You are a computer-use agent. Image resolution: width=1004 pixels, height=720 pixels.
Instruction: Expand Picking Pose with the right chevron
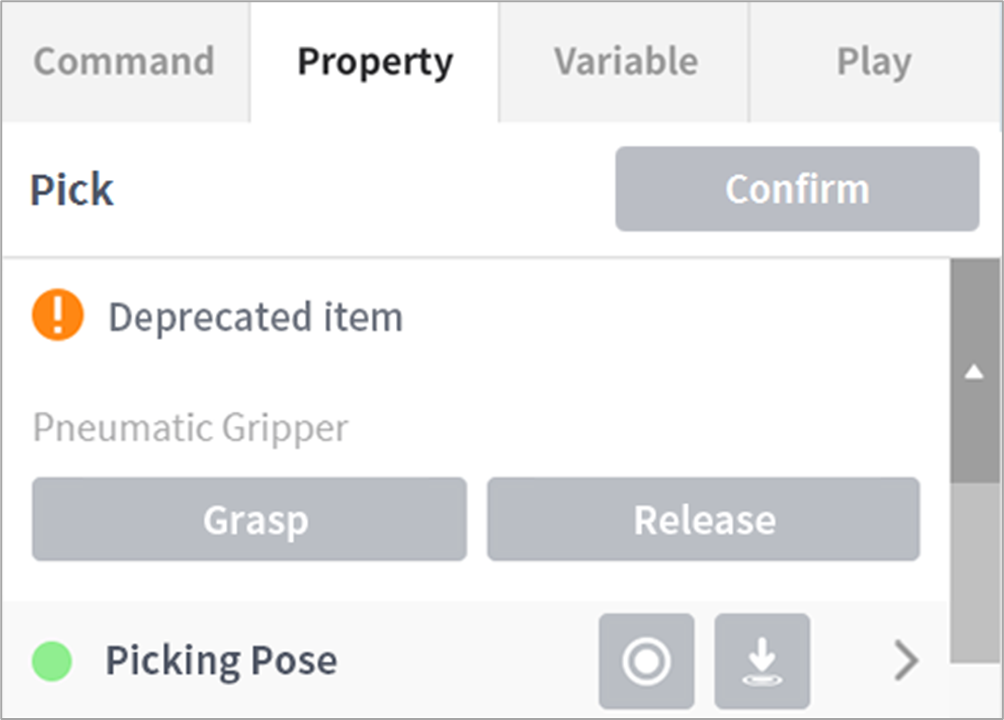[x=906, y=661]
